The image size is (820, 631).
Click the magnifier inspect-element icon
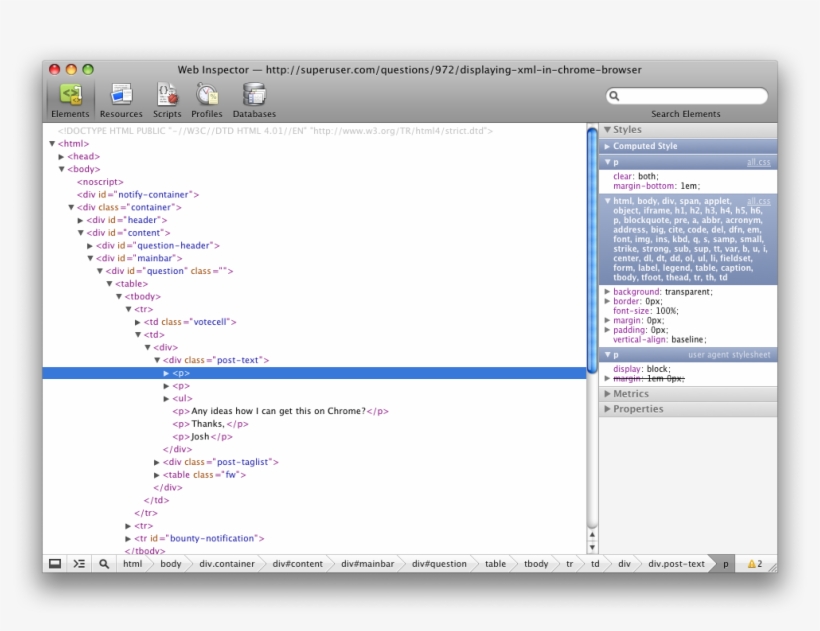coord(103,564)
